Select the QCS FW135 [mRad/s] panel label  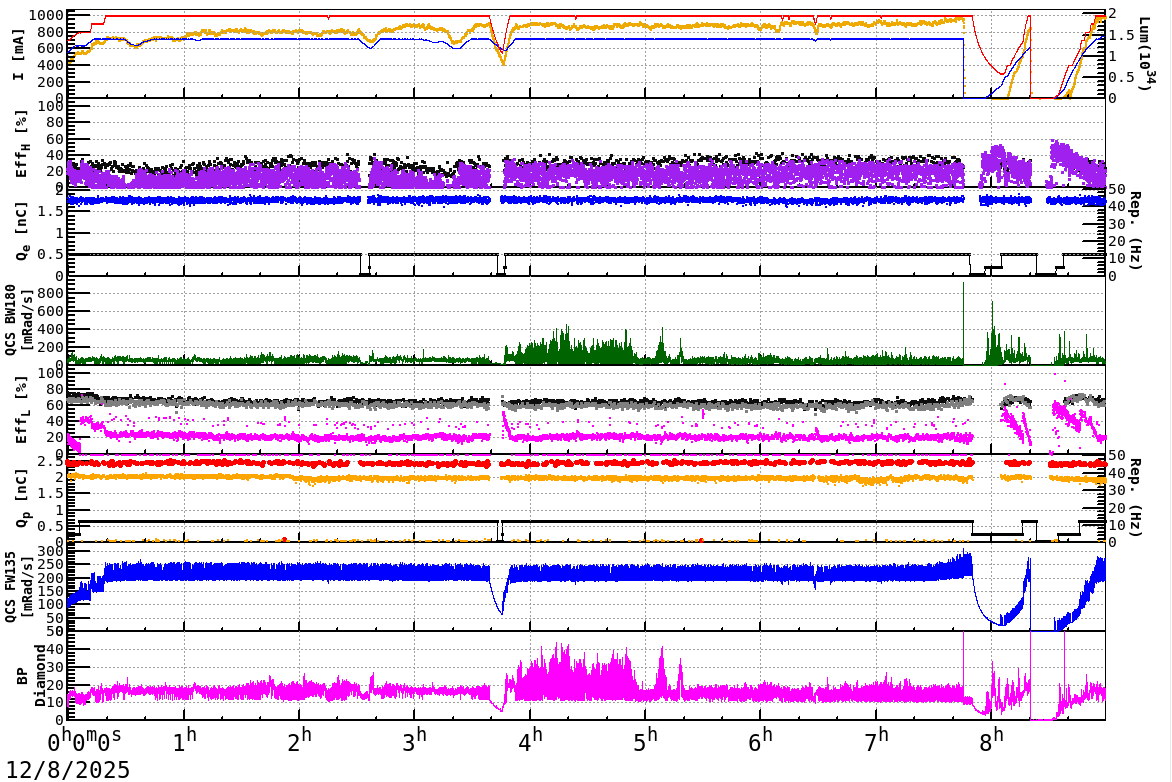pos(20,585)
